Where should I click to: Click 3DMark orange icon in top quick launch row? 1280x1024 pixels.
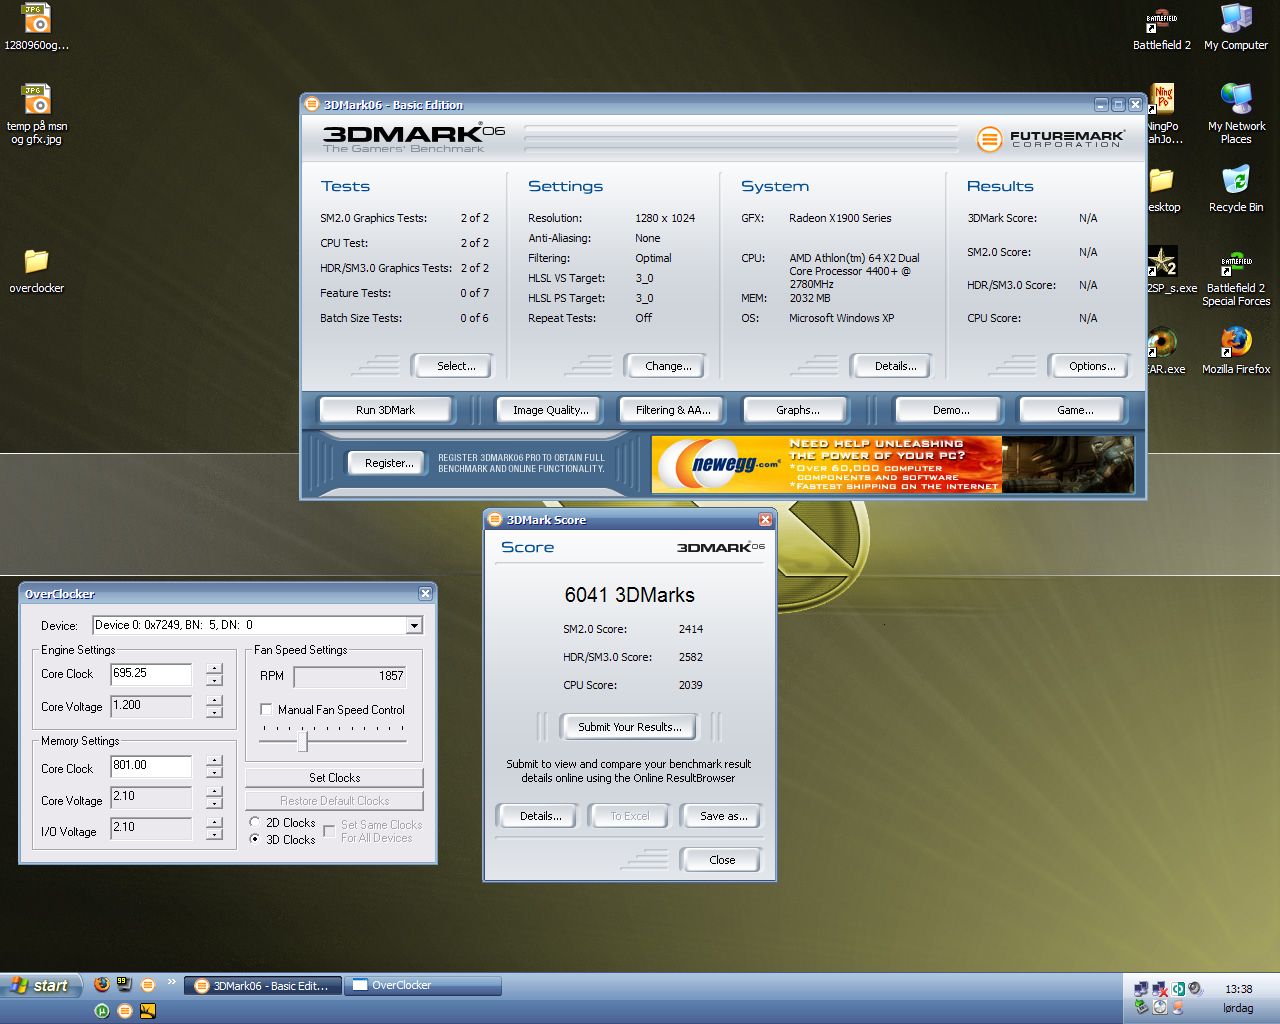point(148,985)
